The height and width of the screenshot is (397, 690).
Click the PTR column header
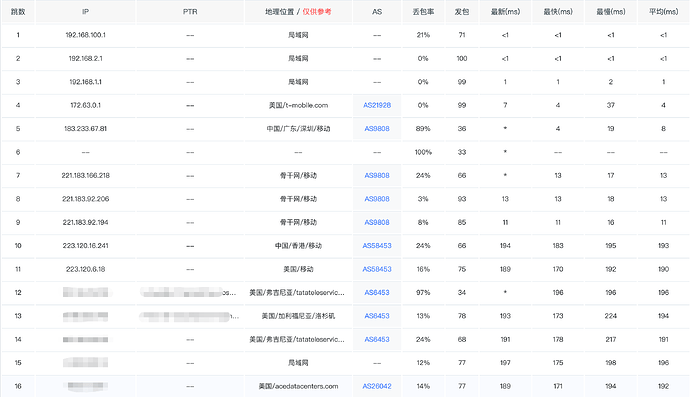(x=190, y=12)
